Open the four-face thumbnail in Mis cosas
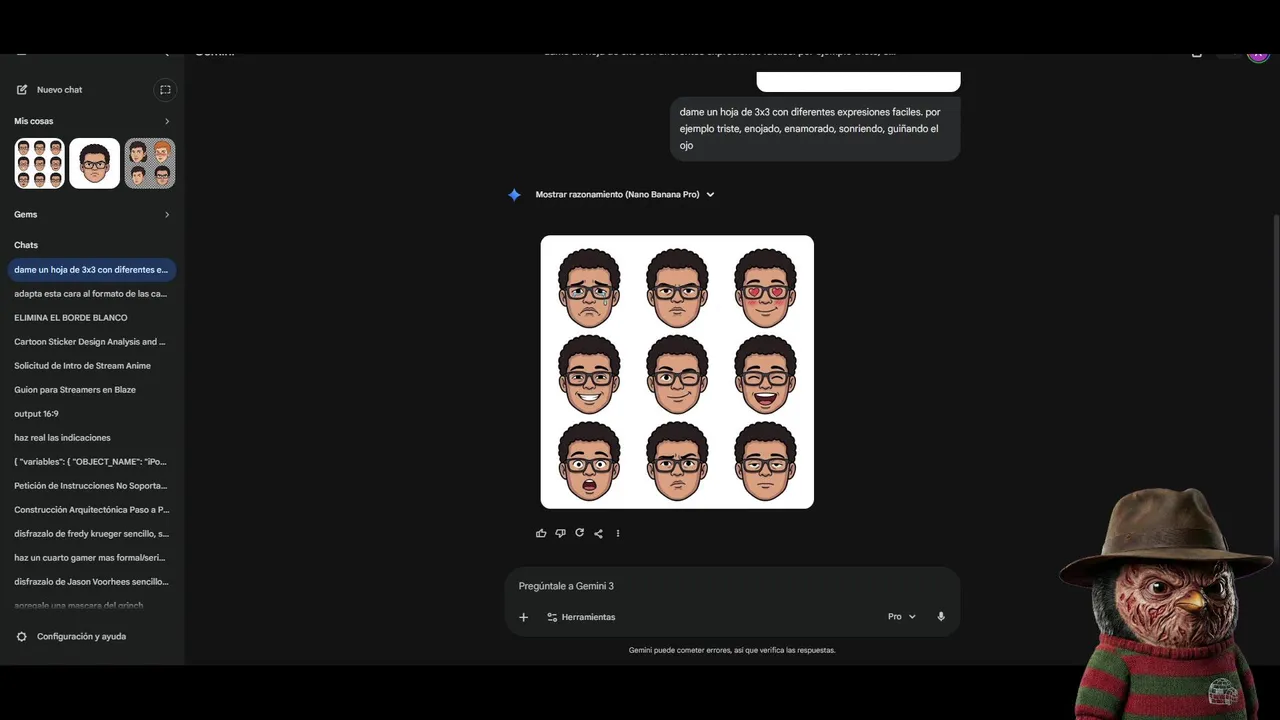Viewport: 1280px width, 720px height. [x=150, y=163]
